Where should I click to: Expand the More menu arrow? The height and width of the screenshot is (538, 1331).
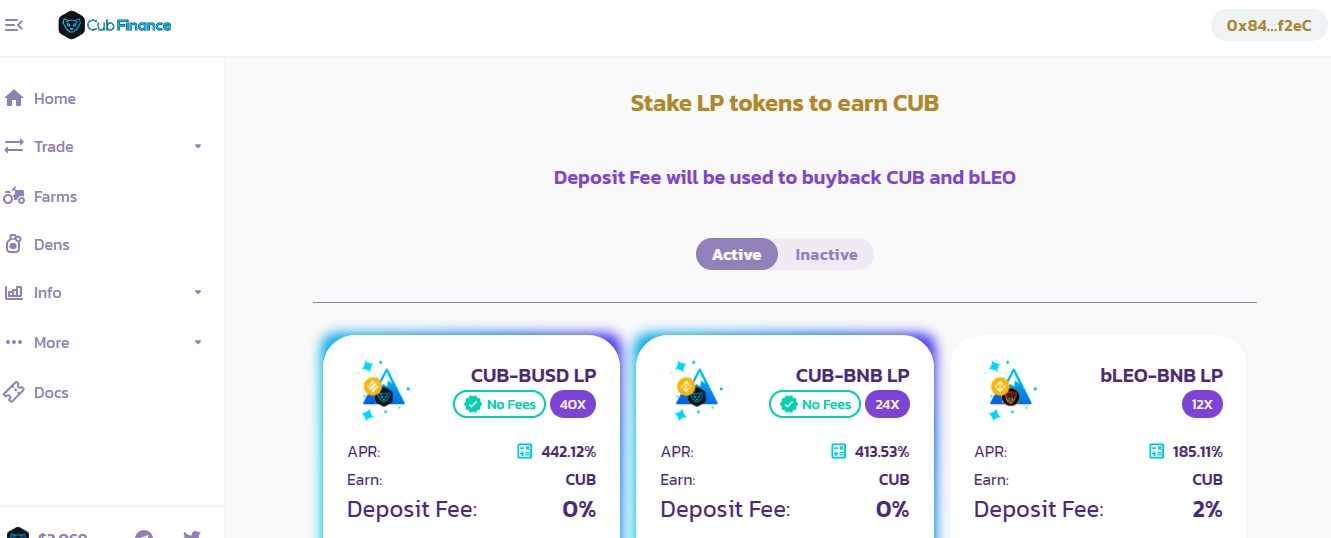198,342
